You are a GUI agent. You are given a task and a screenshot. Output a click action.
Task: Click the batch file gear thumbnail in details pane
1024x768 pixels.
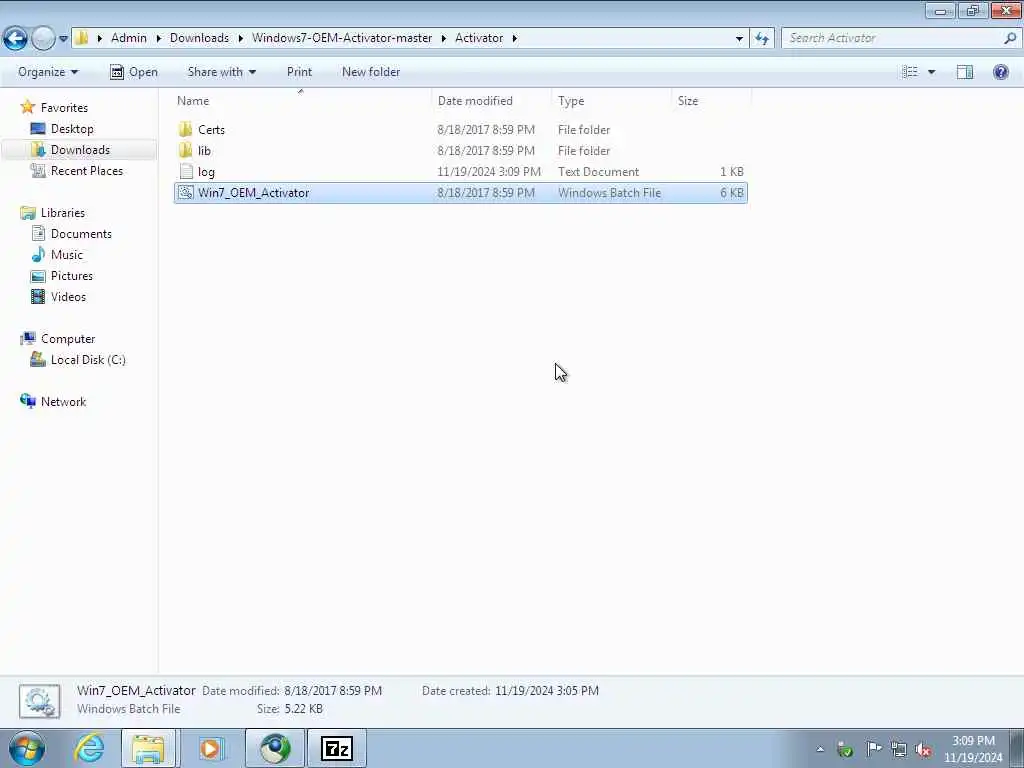click(39, 701)
